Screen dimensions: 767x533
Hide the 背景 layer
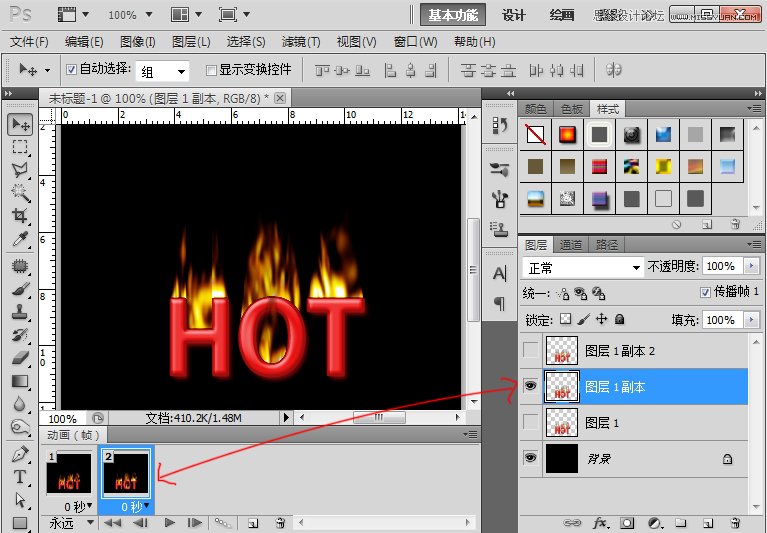[531, 458]
